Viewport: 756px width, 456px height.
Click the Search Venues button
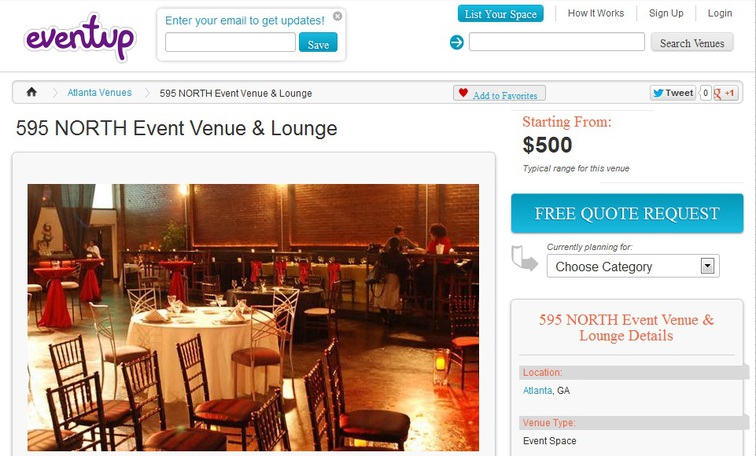(692, 42)
